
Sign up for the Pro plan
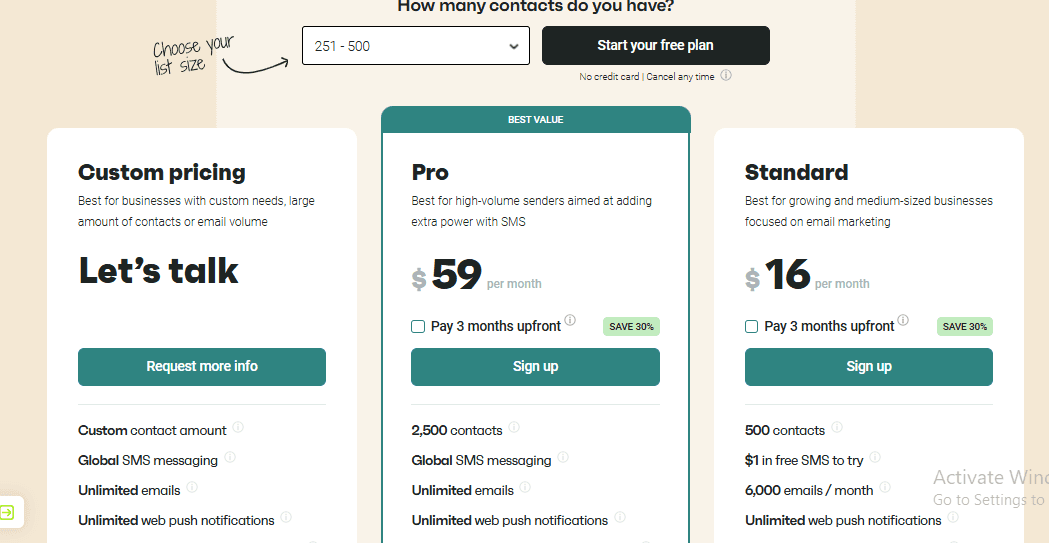point(535,366)
